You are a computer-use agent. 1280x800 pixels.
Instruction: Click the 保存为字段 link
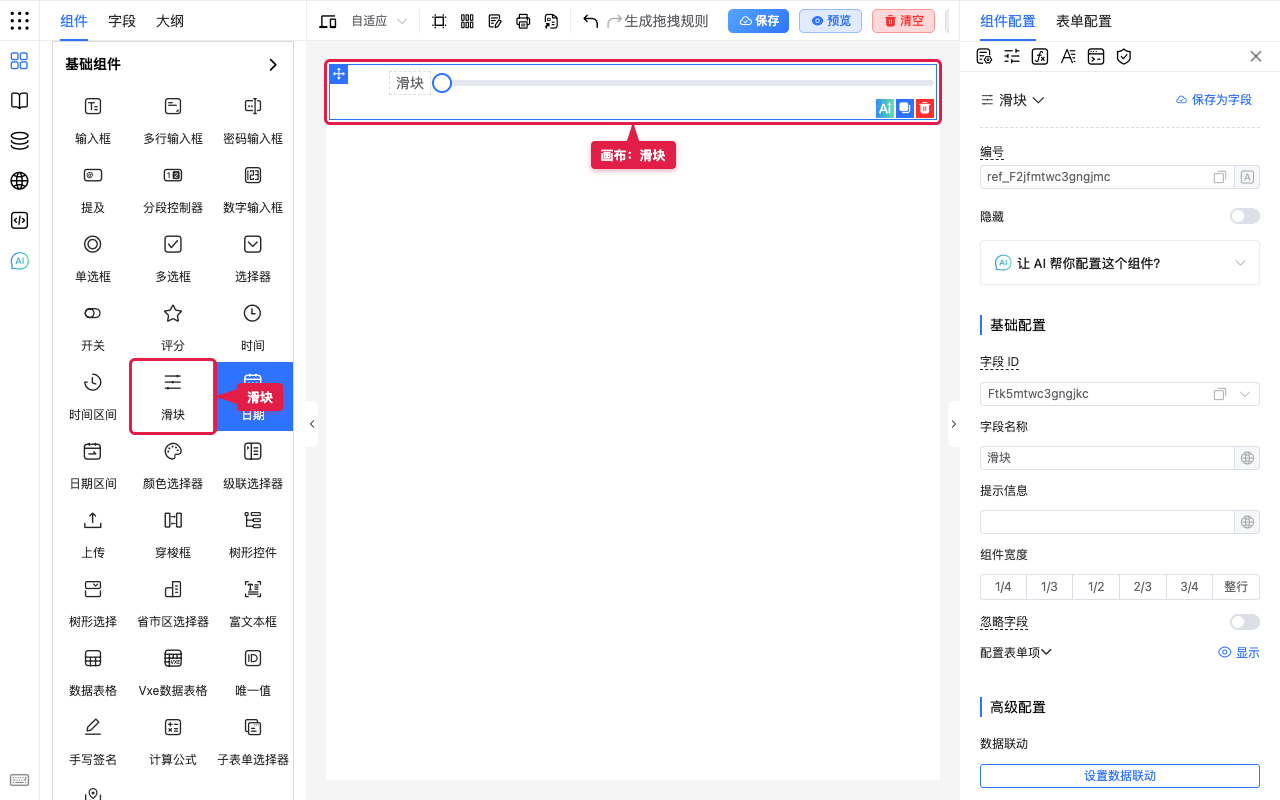coord(1214,100)
